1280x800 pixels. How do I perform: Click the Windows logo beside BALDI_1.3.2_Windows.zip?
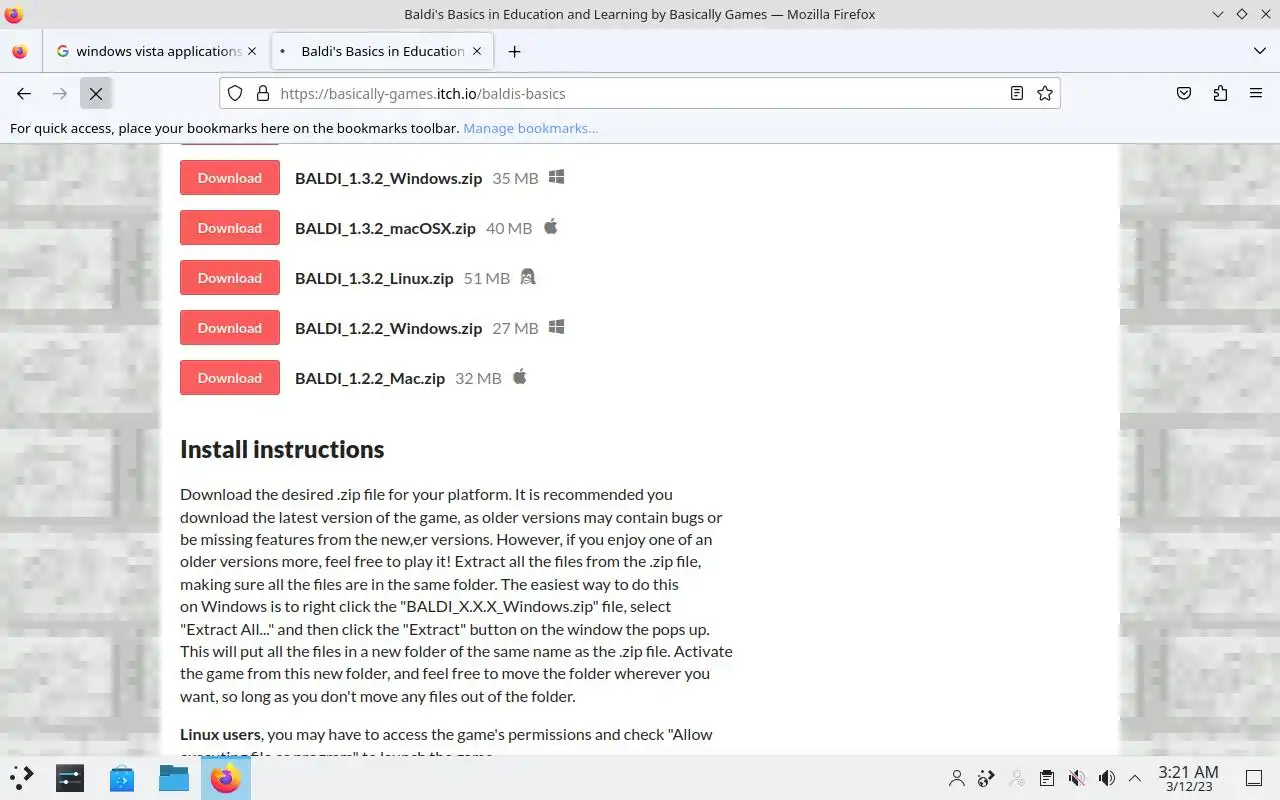557,177
